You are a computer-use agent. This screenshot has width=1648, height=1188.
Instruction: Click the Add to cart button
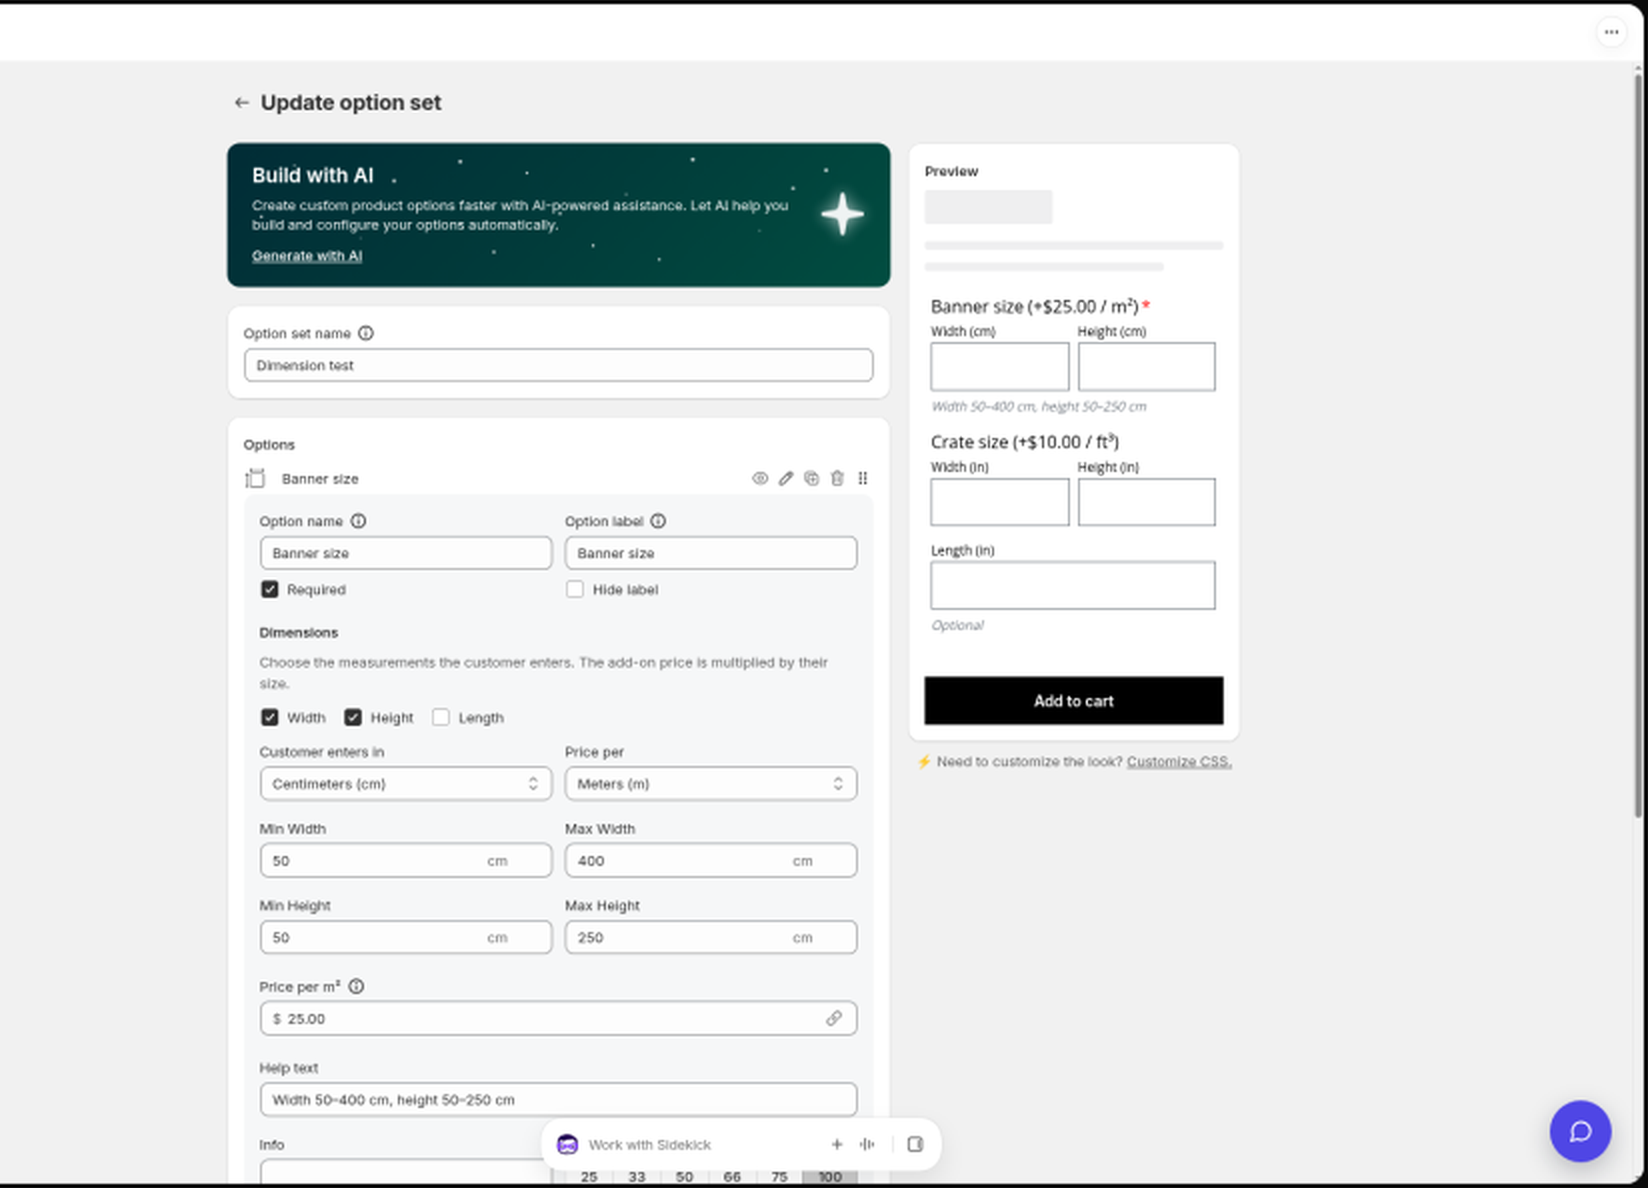(x=1074, y=701)
